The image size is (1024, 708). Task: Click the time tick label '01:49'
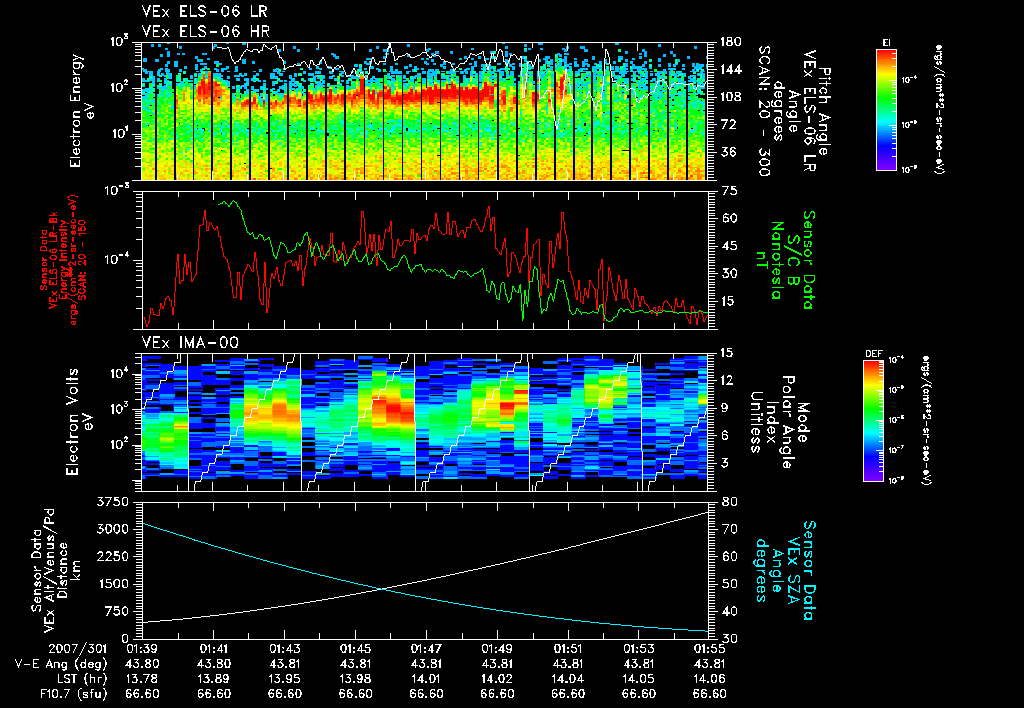[x=497, y=649]
